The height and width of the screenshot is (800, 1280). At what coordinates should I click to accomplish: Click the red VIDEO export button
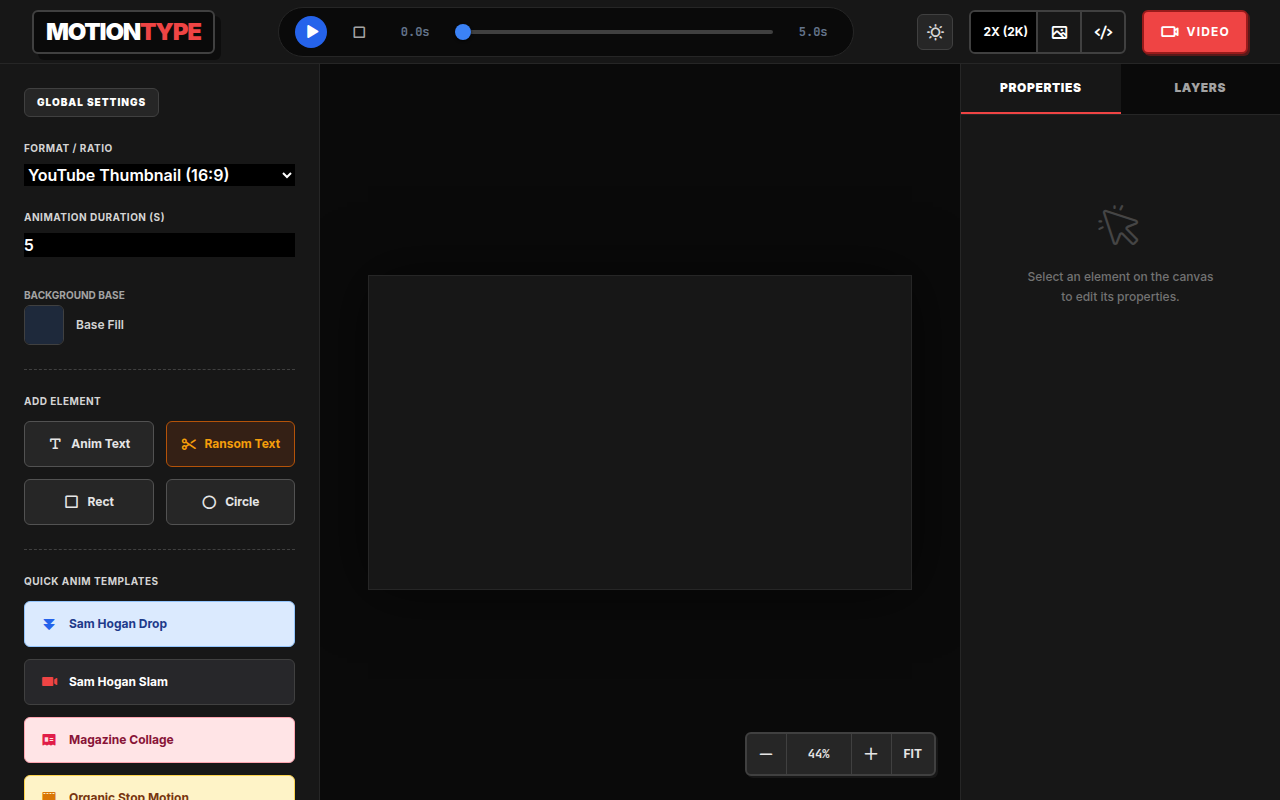point(1195,32)
